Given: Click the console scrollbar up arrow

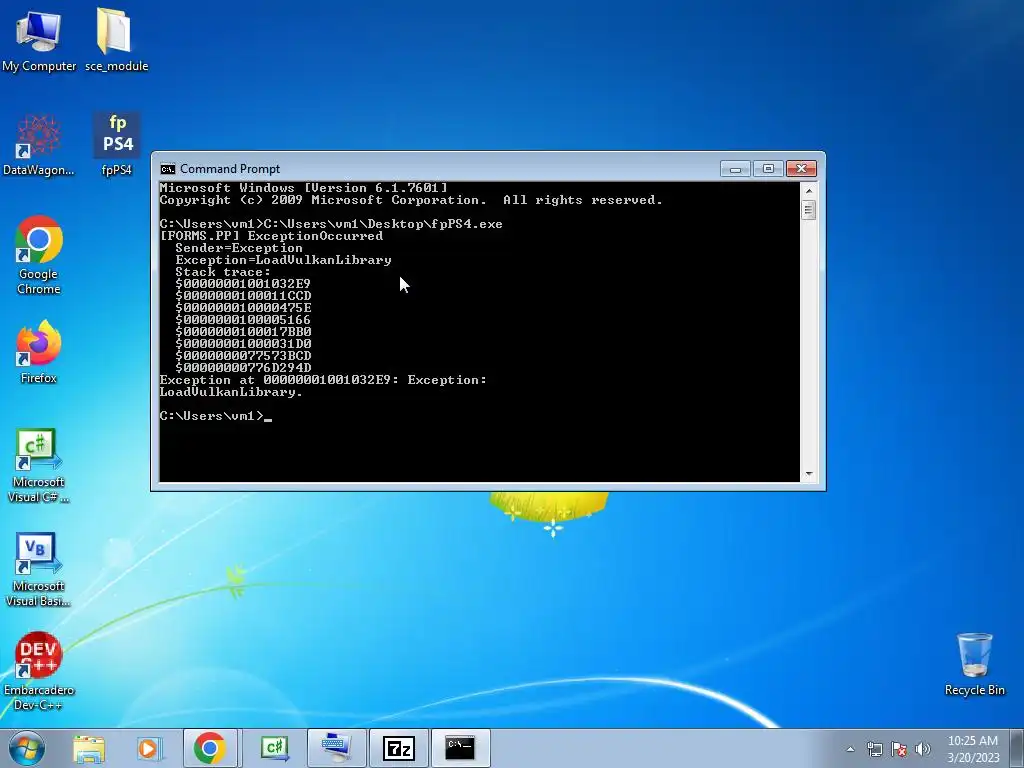Looking at the screenshot, I should pyautogui.click(x=808, y=191).
